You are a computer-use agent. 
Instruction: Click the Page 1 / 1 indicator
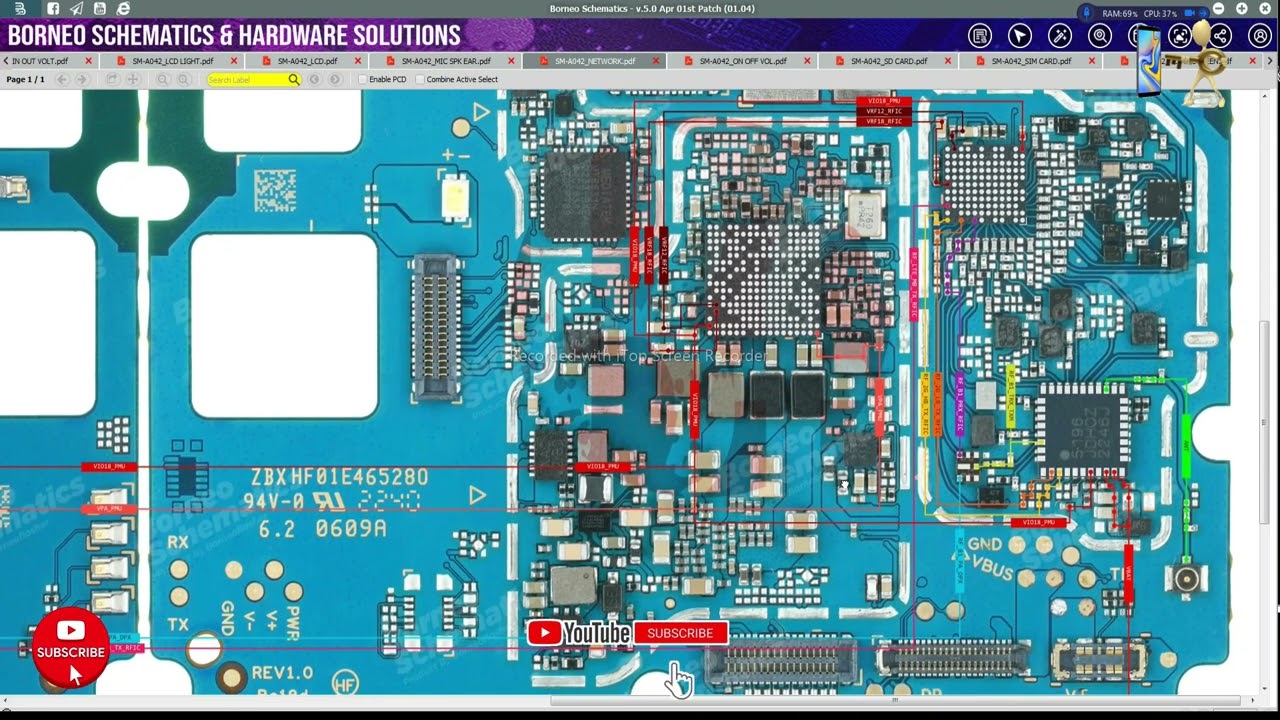coord(25,79)
